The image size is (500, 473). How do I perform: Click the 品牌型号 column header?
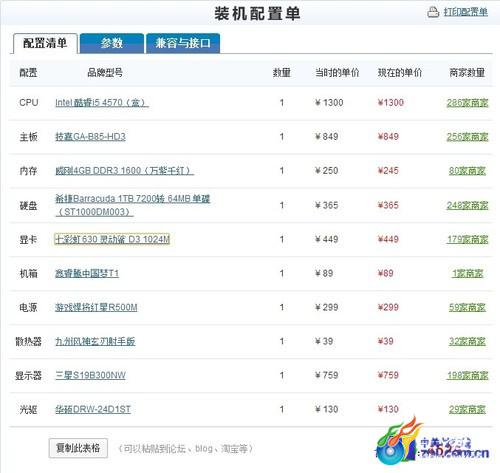105,72
